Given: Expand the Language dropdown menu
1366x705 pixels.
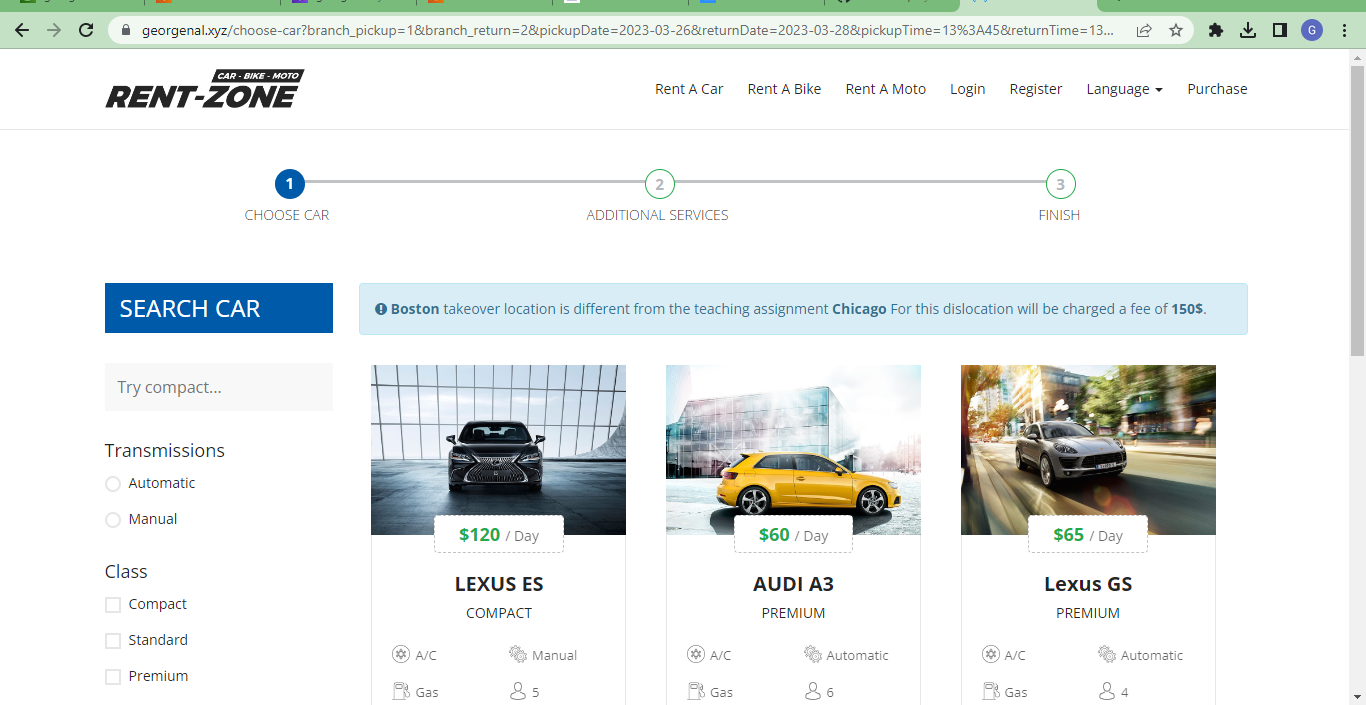Looking at the screenshot, I should (1124, 89).
